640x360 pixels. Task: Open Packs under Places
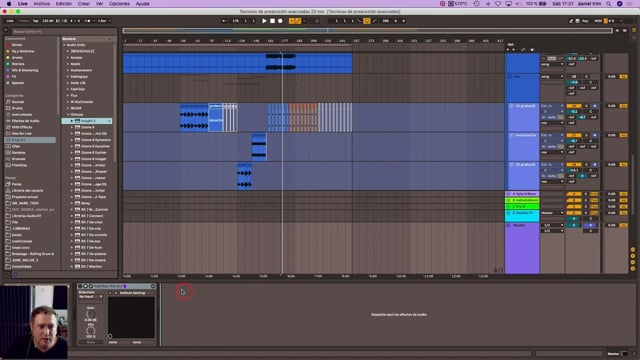click(x=16, y=184)
